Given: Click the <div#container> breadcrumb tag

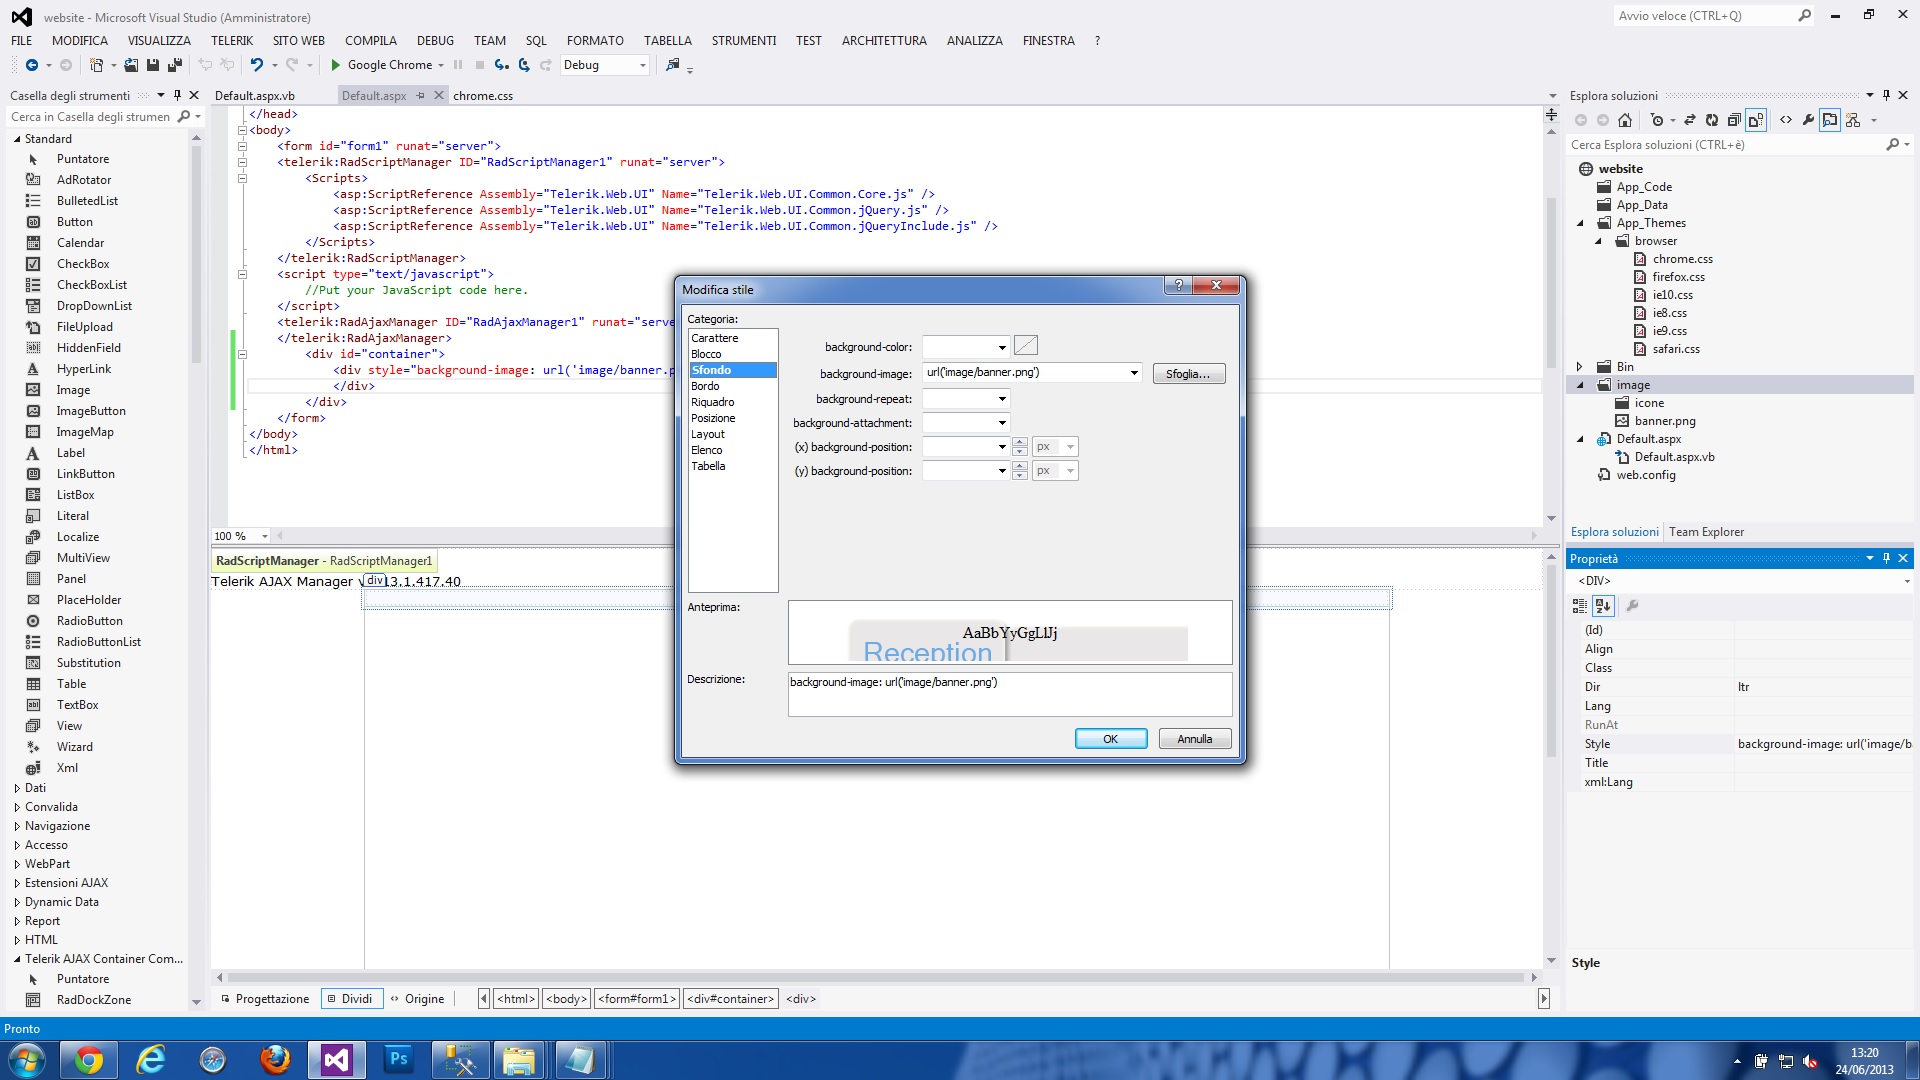Looking at the screenshot, I should pyautogui.click(x=731, y=999).
